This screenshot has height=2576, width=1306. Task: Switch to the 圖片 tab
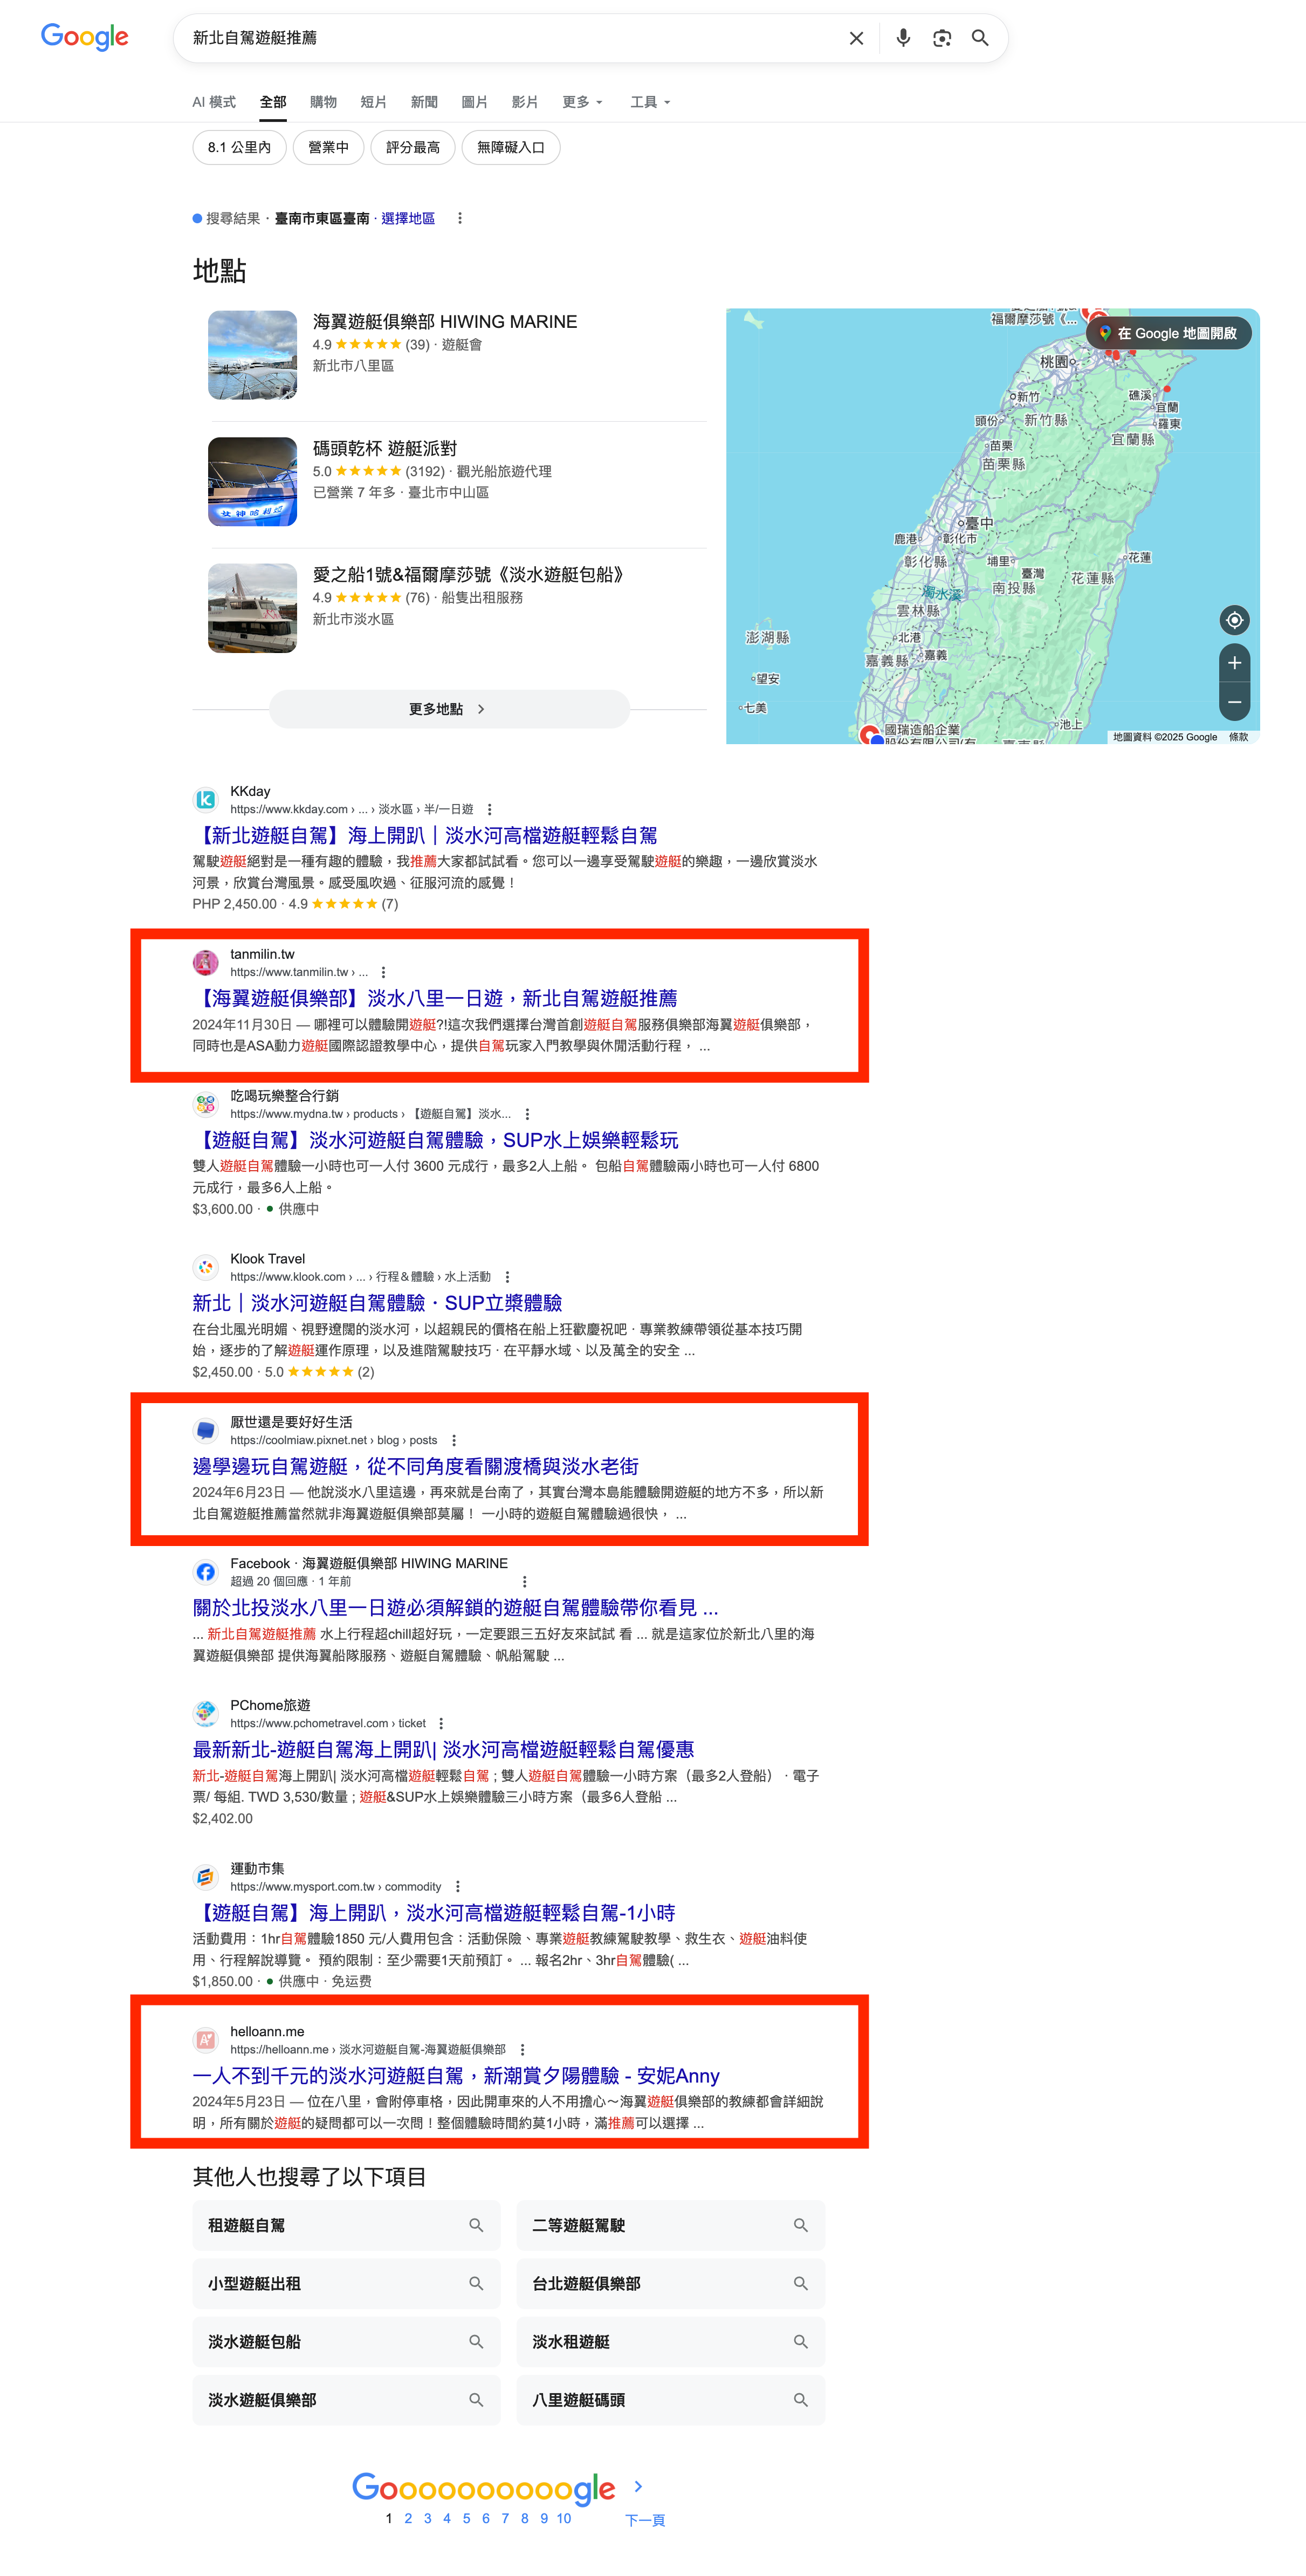click(x=474, y=102)
